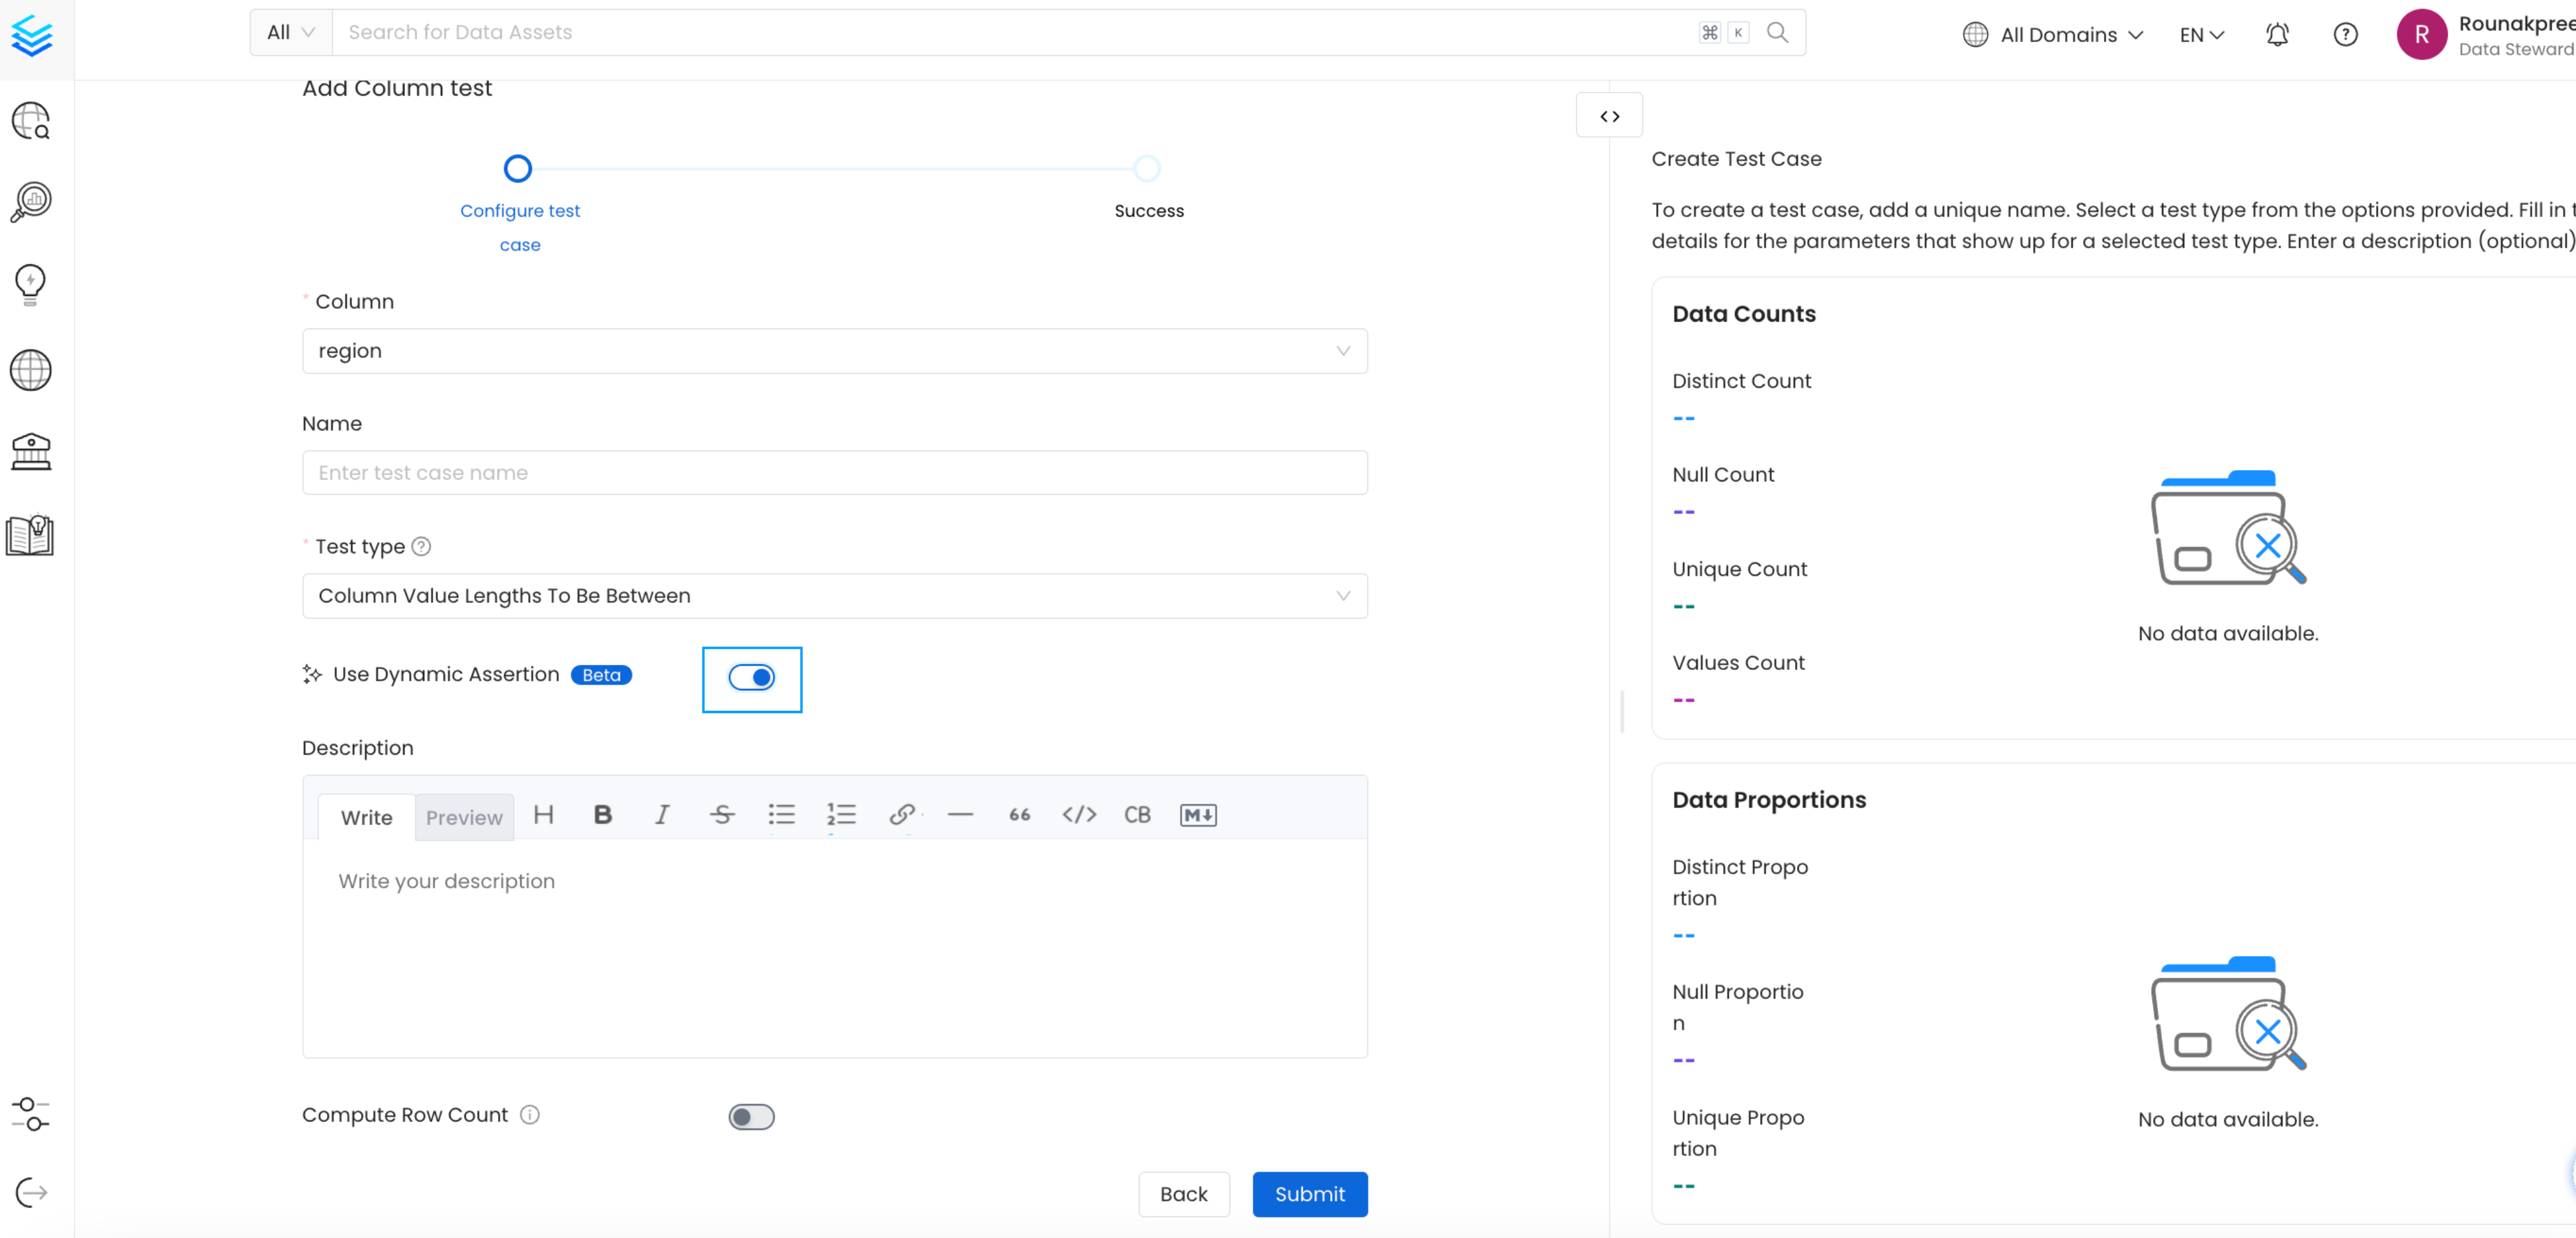Click the Submit button
This screenshot has width=2576, height=1238.
coord(1310,1194)
